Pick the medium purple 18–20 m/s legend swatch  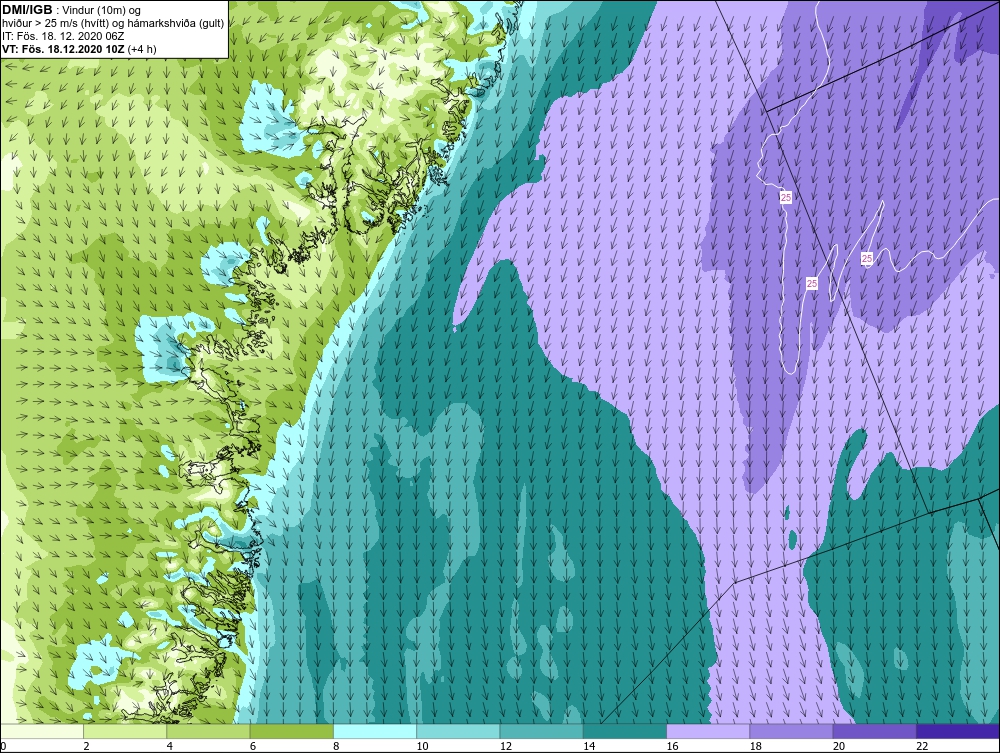click(x=791, y=731)
